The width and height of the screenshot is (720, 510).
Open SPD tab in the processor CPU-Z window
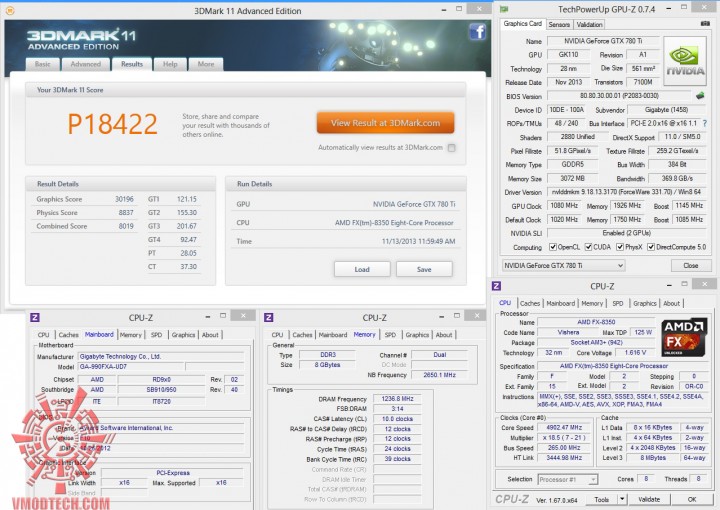coord(618,303)
